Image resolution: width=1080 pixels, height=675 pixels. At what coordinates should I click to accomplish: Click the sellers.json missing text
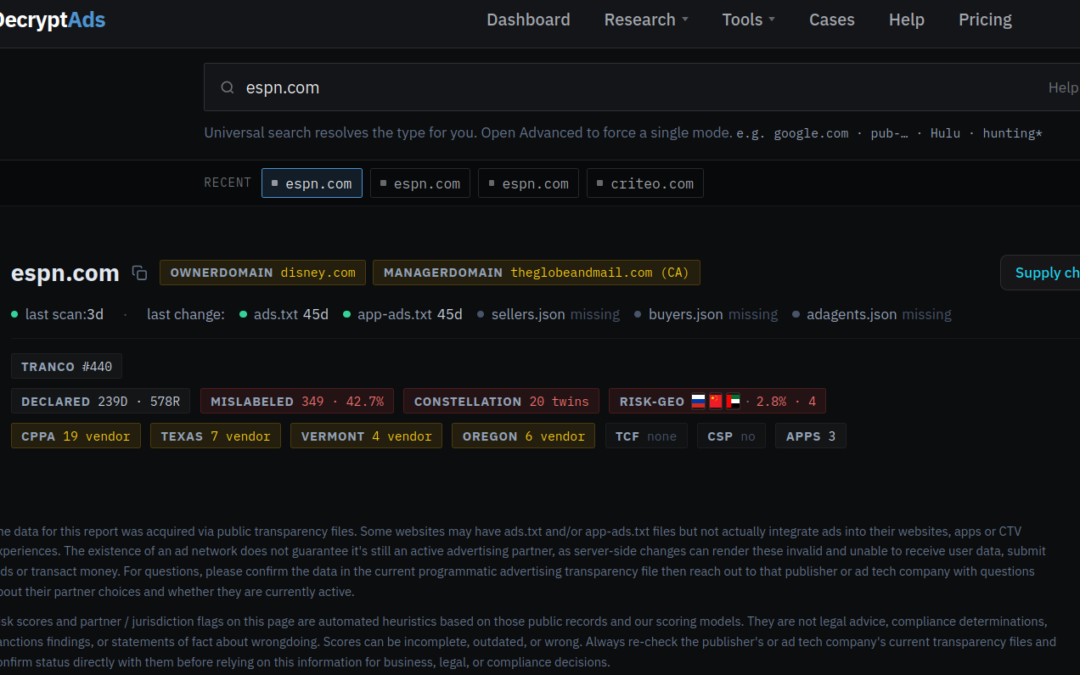pos(555,314)
